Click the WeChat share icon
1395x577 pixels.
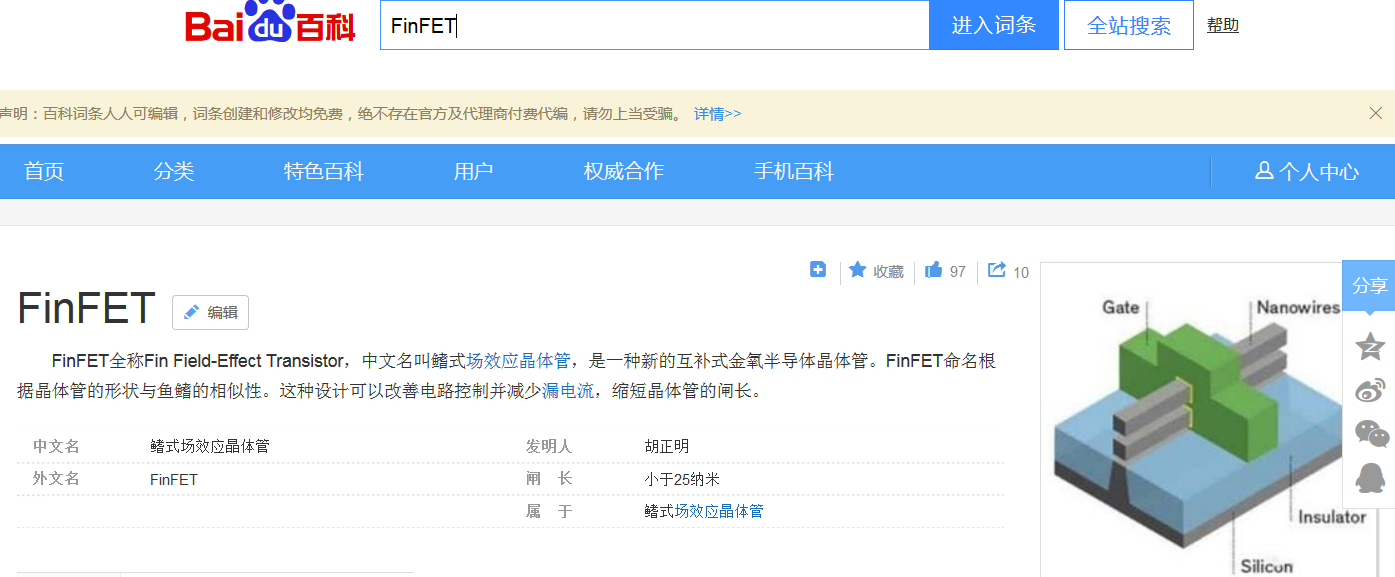[x=1371, y=433]
